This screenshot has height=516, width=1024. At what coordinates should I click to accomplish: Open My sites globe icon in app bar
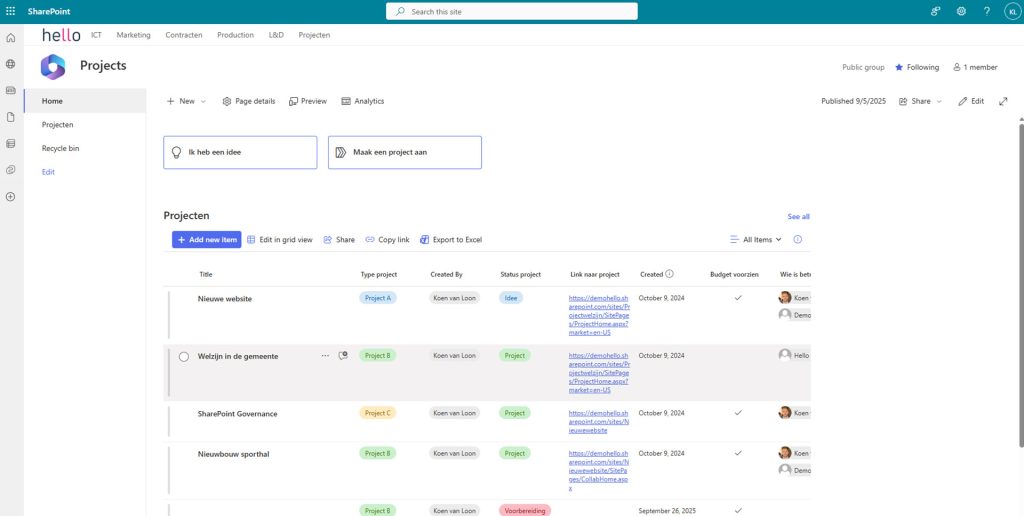point(10,64)
